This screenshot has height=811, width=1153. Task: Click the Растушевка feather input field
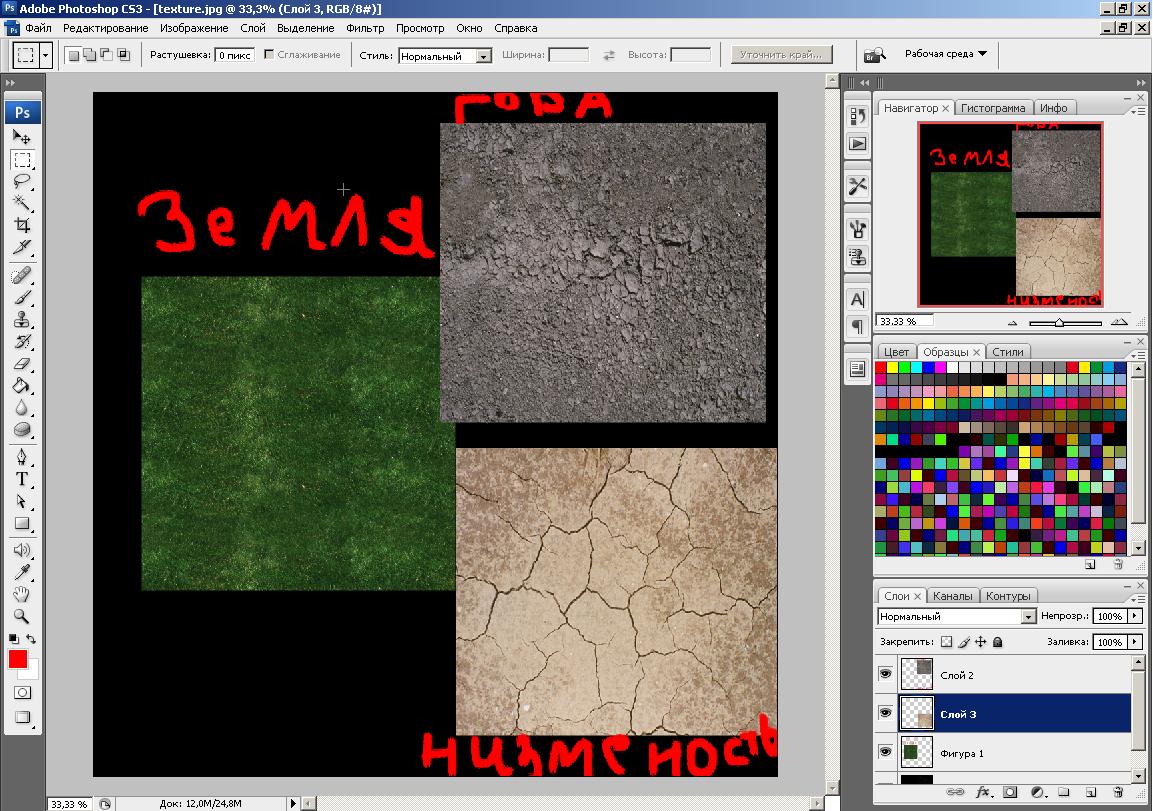coord(235,55)
